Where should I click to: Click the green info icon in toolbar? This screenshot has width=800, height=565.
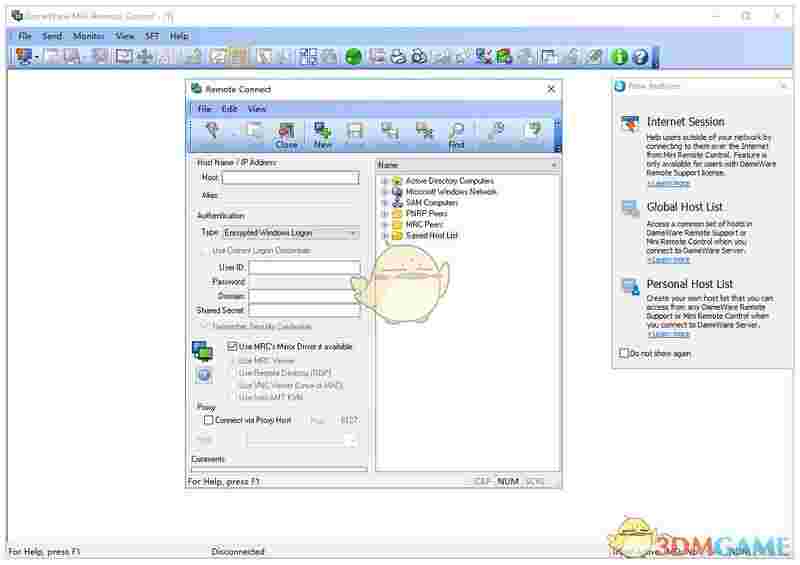coord(619,56)
